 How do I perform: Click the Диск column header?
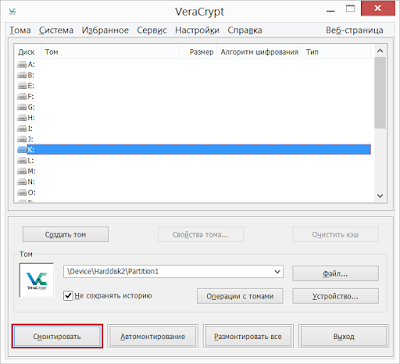point(27,52)
